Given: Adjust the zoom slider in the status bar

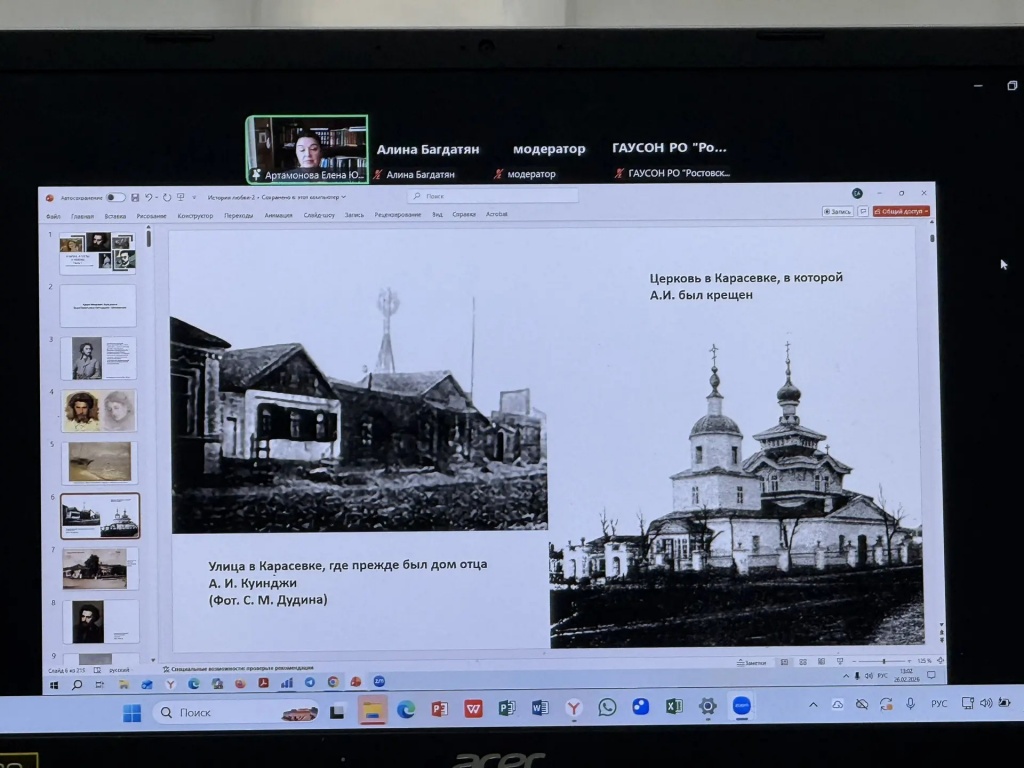Looking at the screenshot, I should pyautogui.click(x=883, y=662).
